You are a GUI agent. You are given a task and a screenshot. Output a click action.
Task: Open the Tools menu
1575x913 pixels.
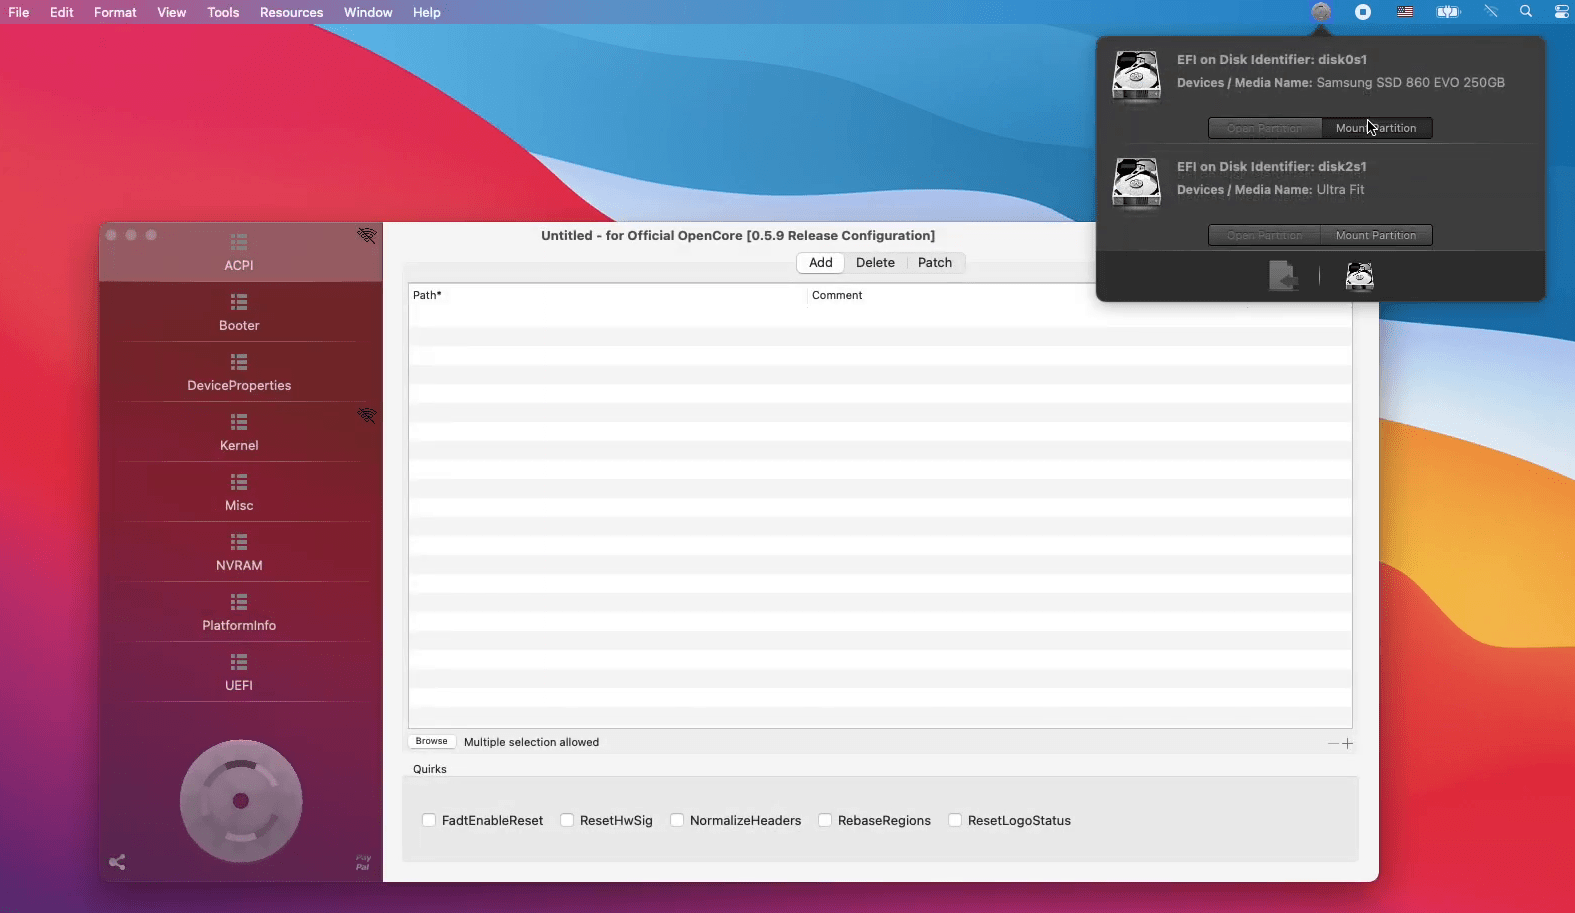click(223, 12)
